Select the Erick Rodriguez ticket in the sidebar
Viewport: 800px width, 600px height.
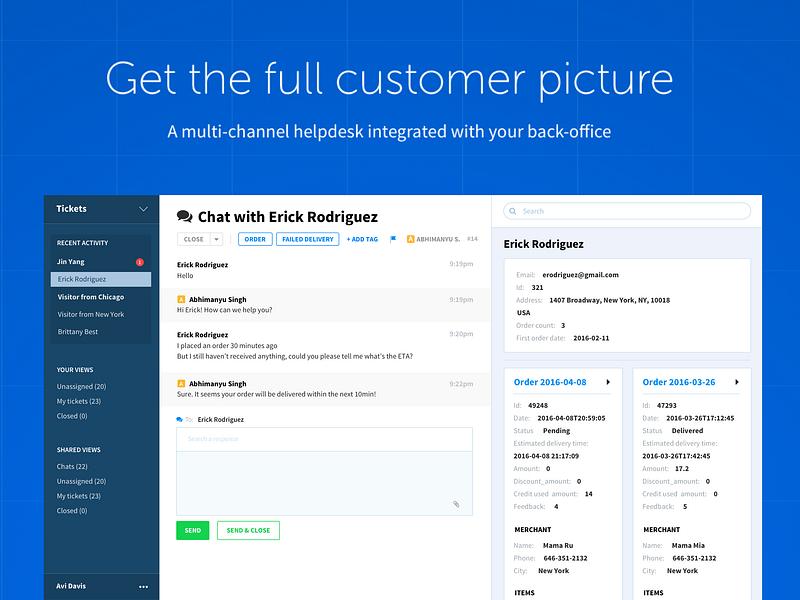101,279
